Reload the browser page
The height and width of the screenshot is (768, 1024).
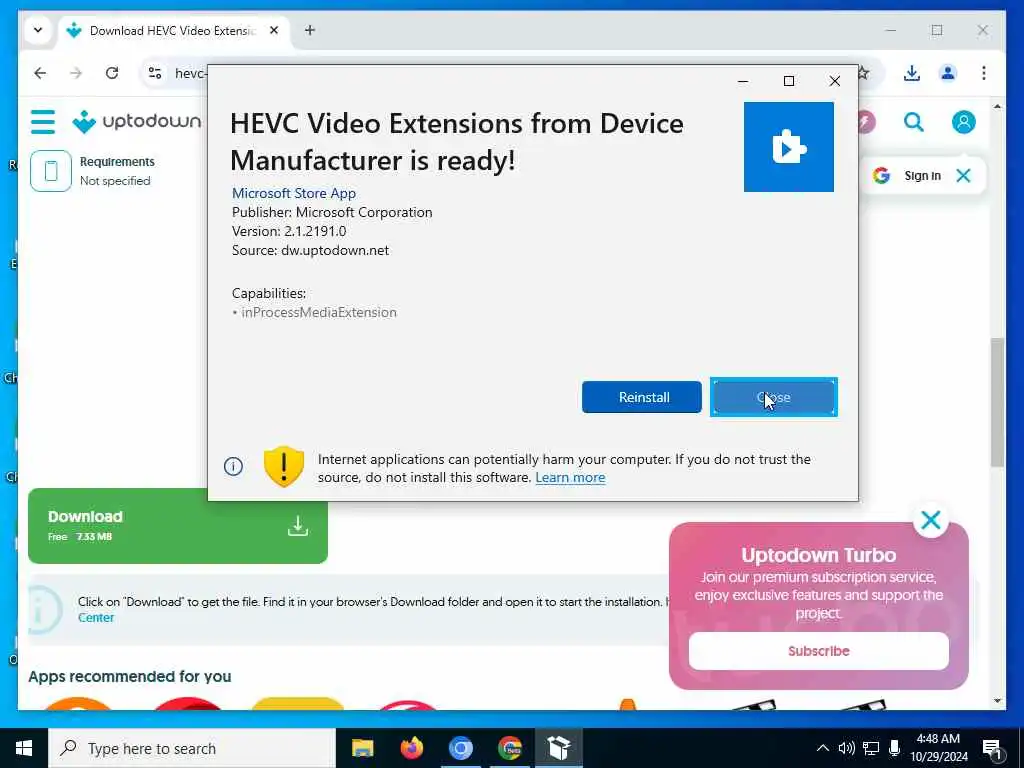[112, 73]
